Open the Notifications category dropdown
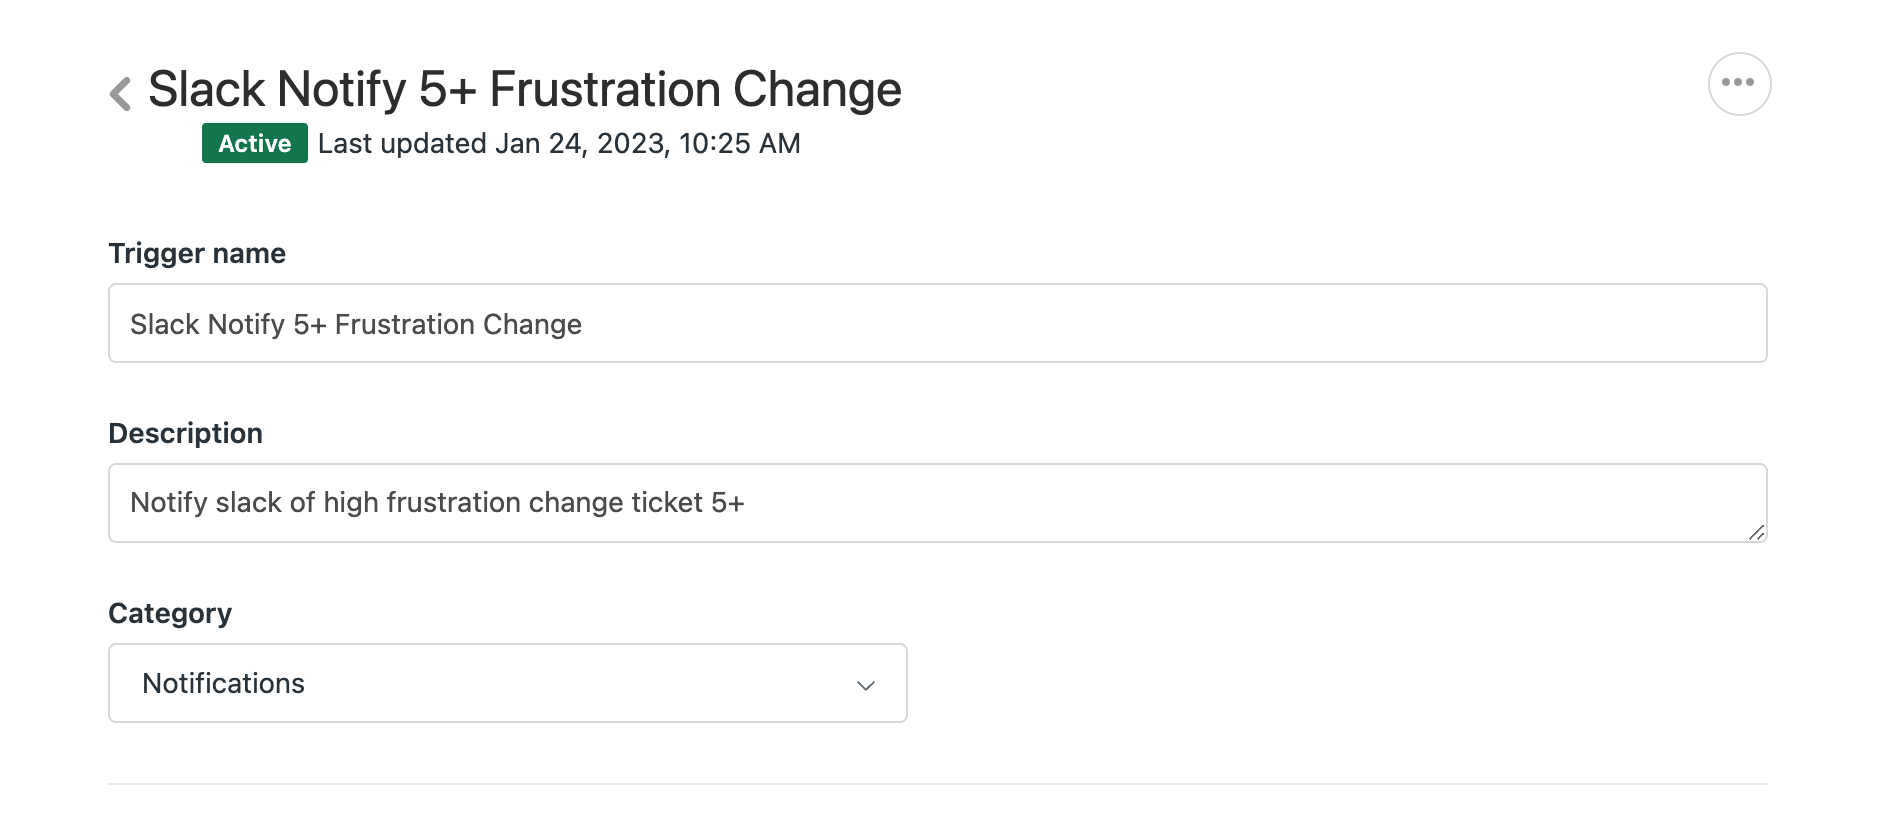The image size is (1882, 826). pos(507,683)
